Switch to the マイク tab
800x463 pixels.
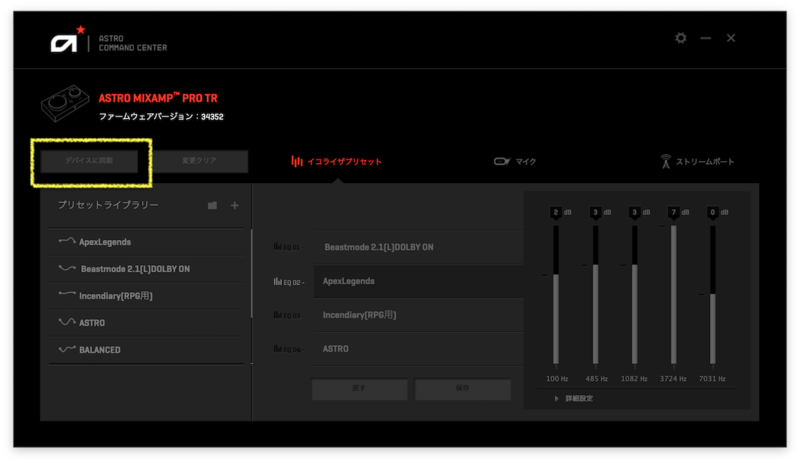point(515,162)
